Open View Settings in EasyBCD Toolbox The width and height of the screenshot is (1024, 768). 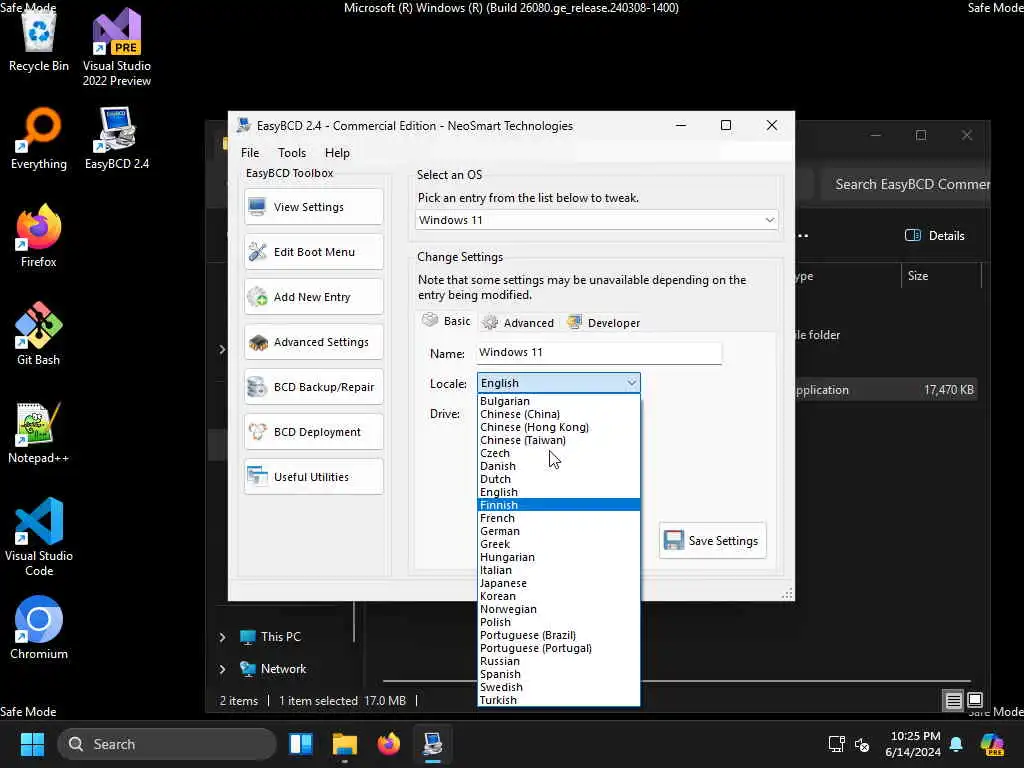click(314, 207)
